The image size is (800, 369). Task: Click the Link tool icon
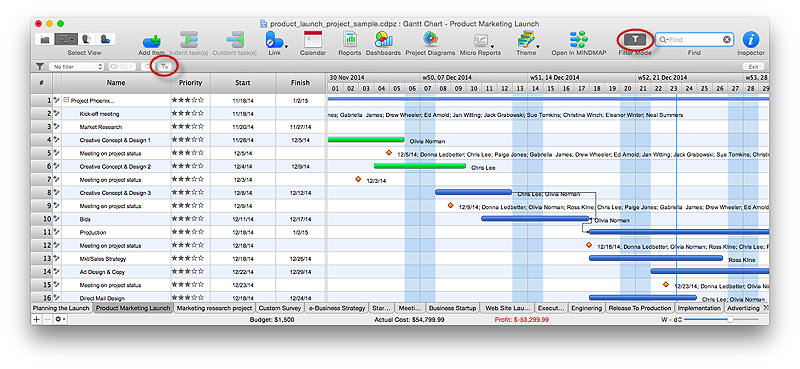274,40
